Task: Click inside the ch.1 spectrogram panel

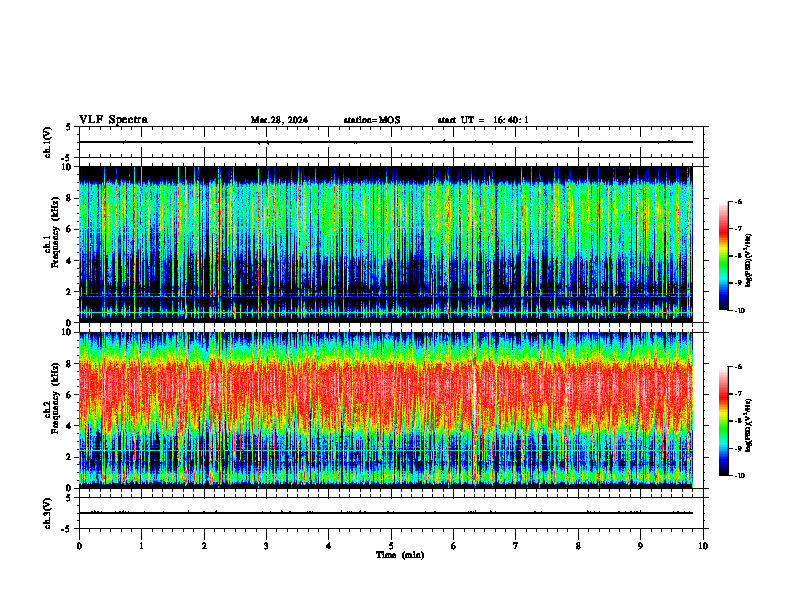Action: [x=385, y=244]
